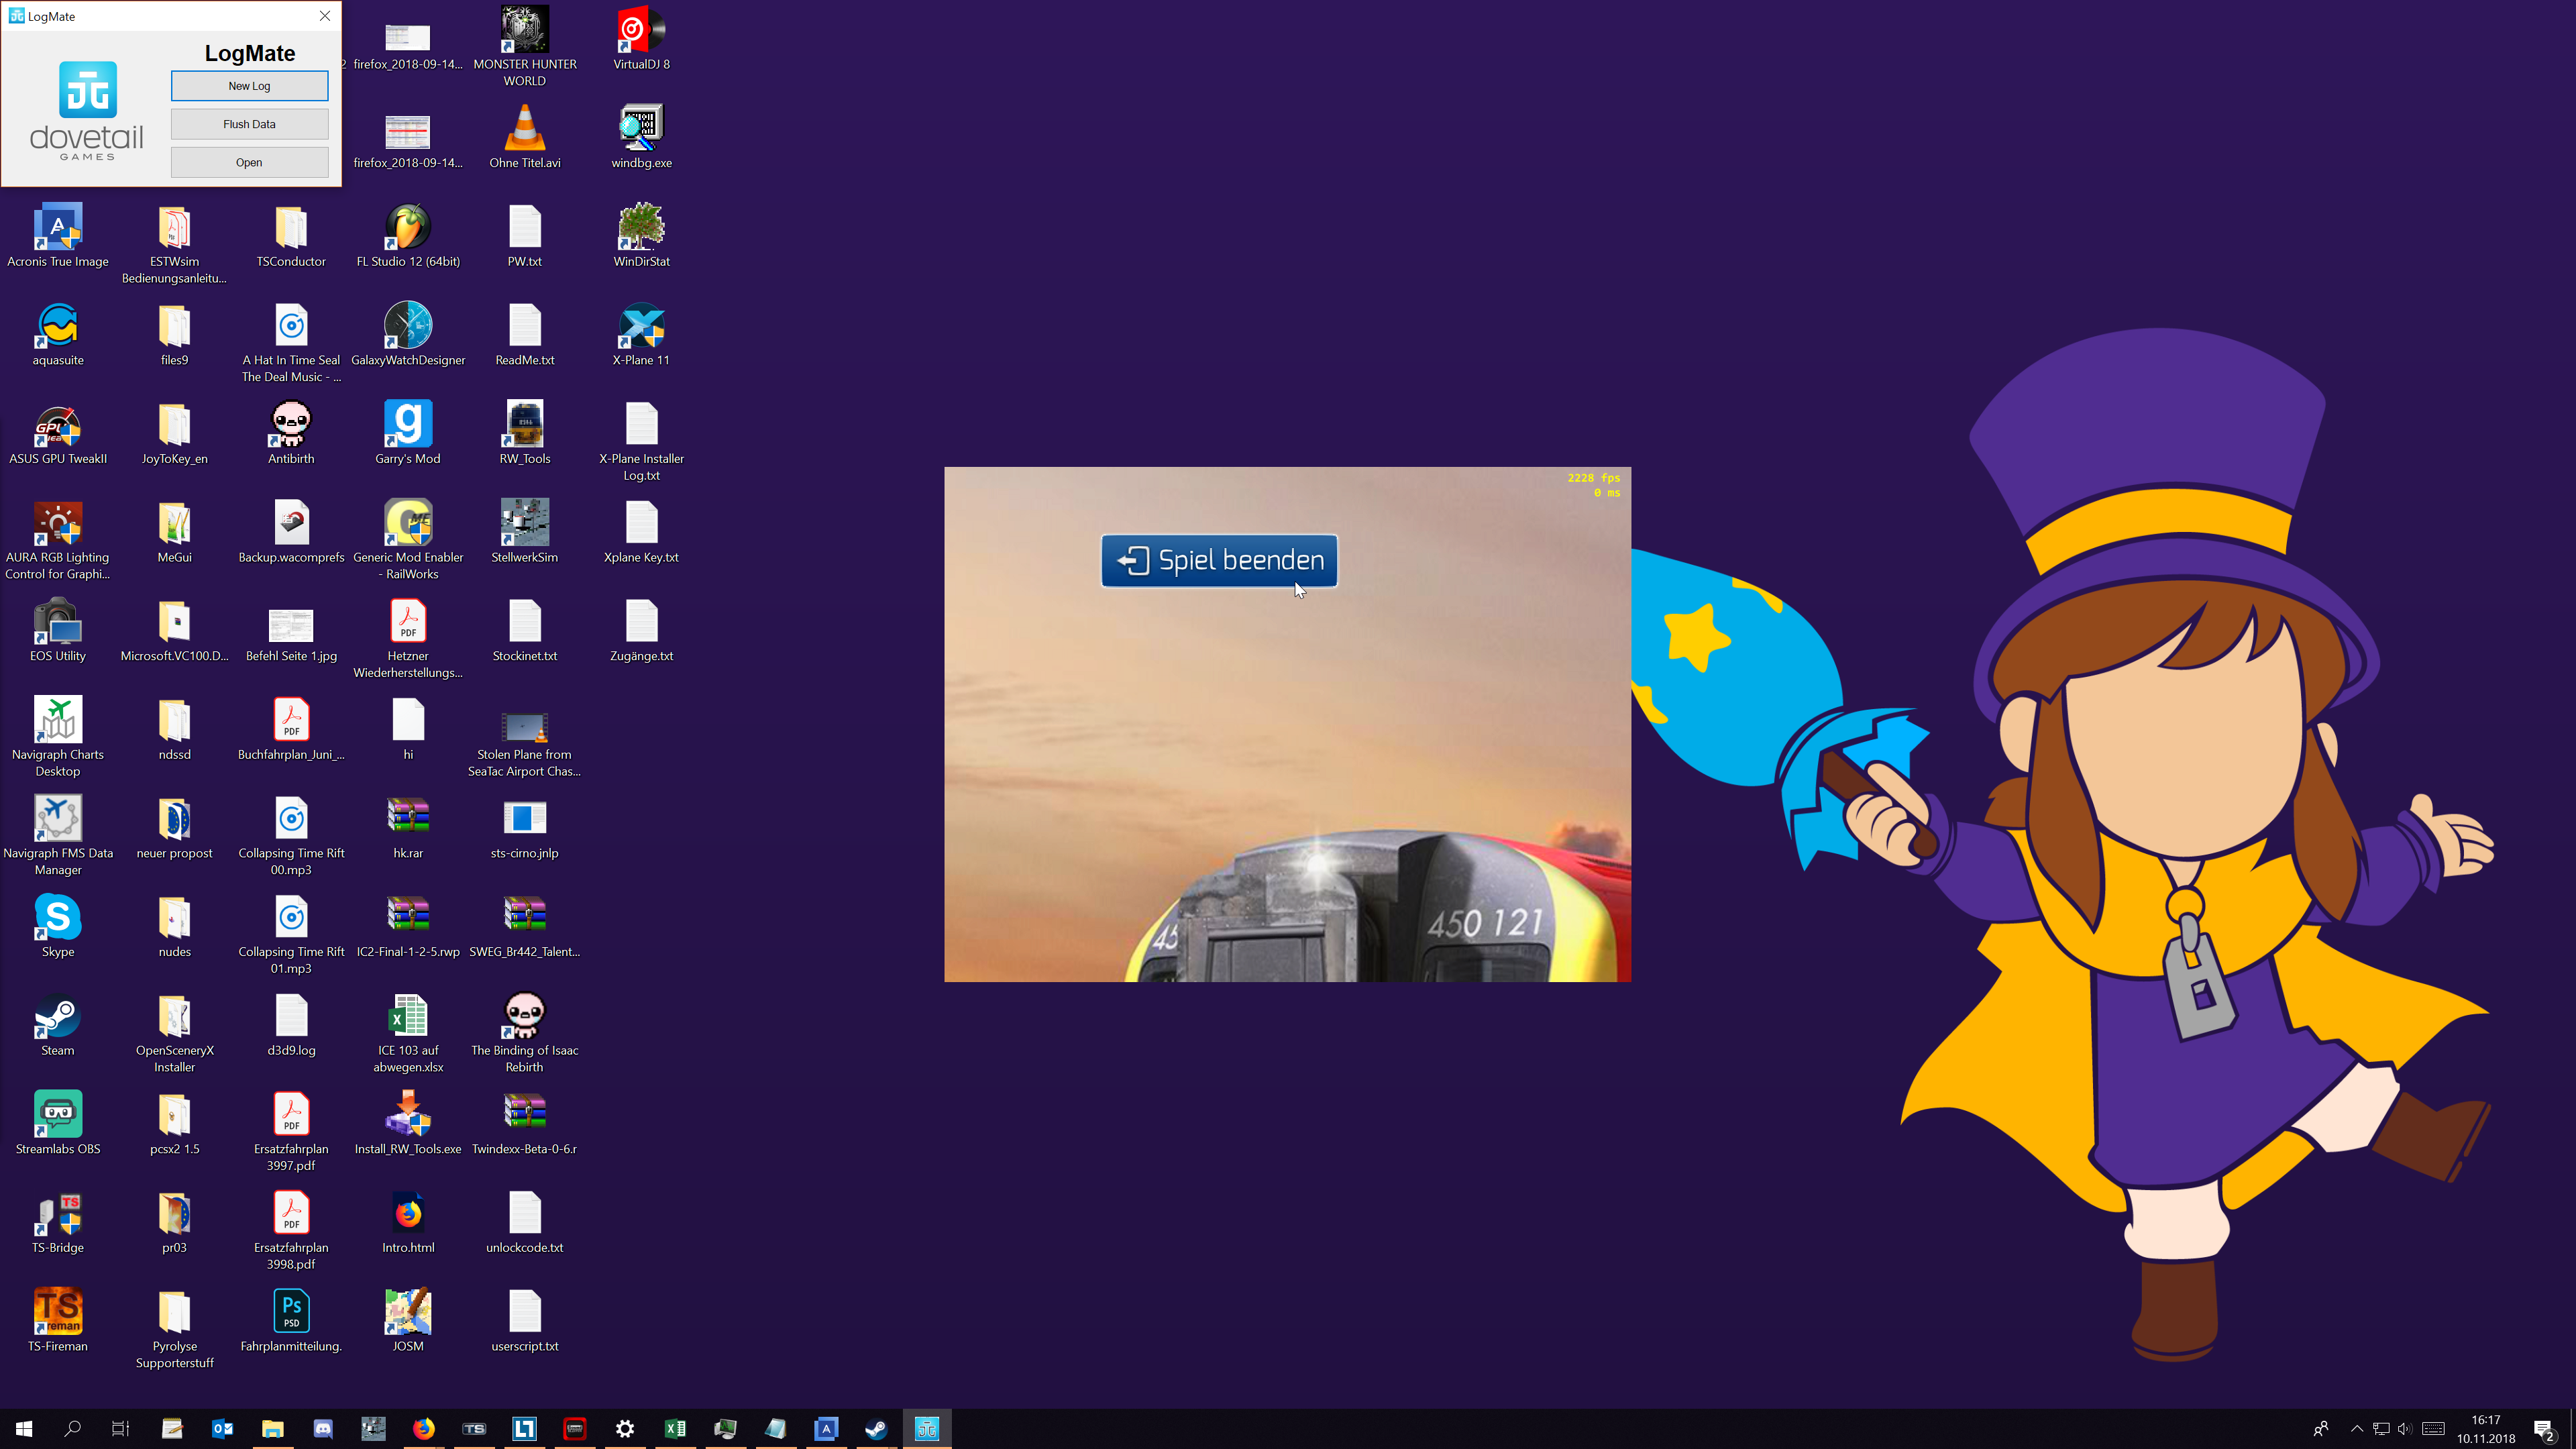Expand hidden system tray icons
This screenshot has width=2576, height=1449.
(x=2357, y=1429)
